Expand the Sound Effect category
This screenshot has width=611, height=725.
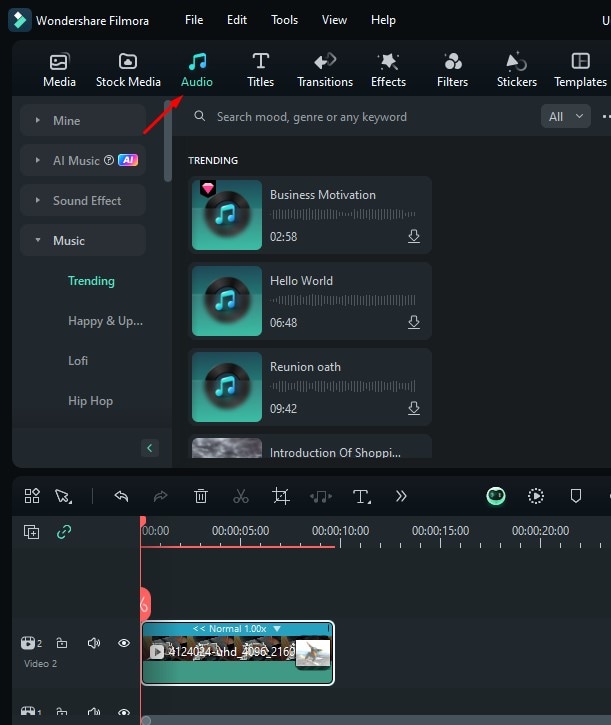(x=83, y=200)
